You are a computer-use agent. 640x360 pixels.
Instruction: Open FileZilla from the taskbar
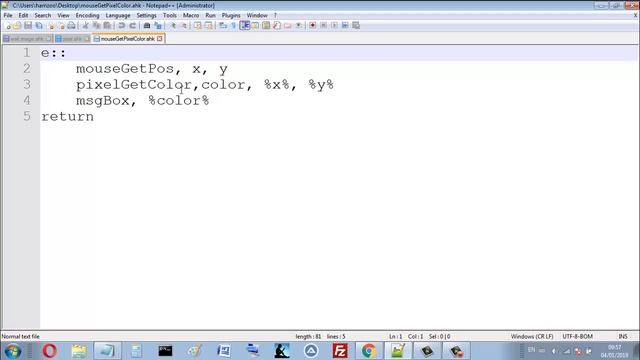[340, 351]
